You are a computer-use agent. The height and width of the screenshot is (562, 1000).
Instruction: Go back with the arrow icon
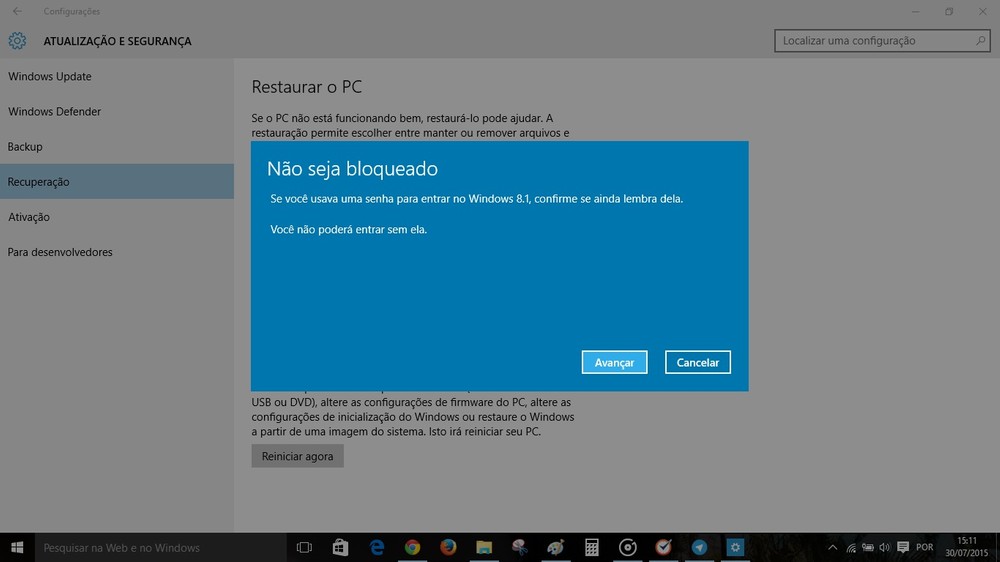pyautogui.click(x=17, y=11)
